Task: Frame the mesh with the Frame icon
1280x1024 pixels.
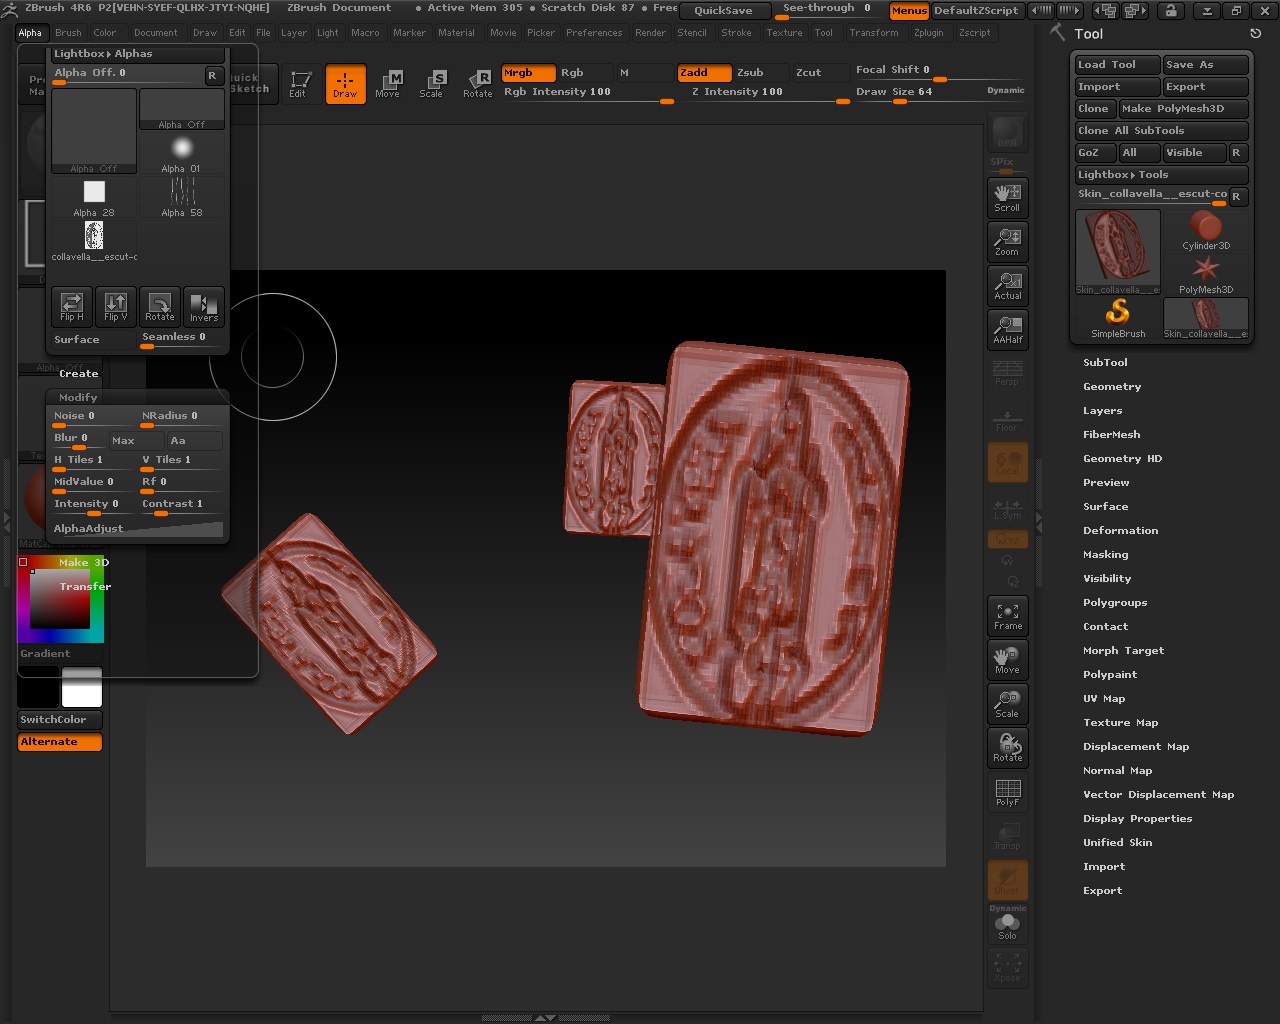Action: 1007,615
